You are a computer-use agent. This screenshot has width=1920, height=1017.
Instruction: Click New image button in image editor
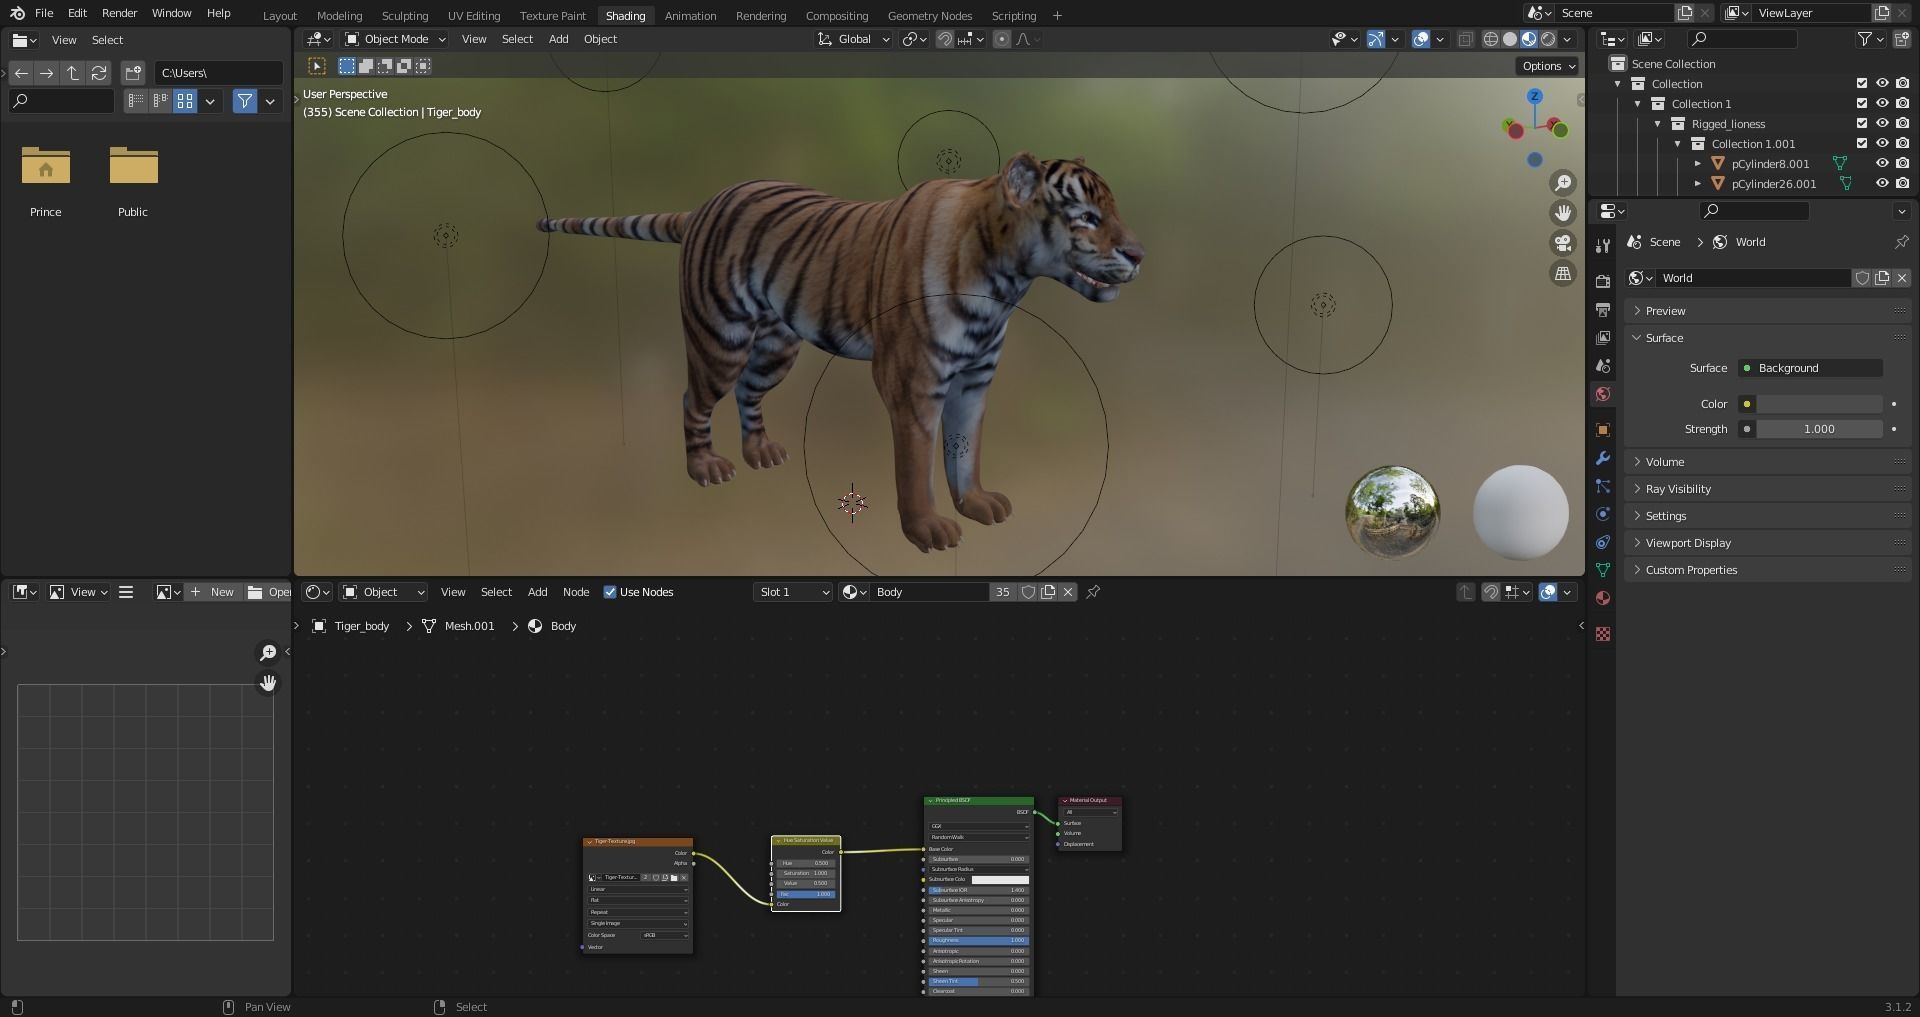pyautogui.click(x=211, y=592)
